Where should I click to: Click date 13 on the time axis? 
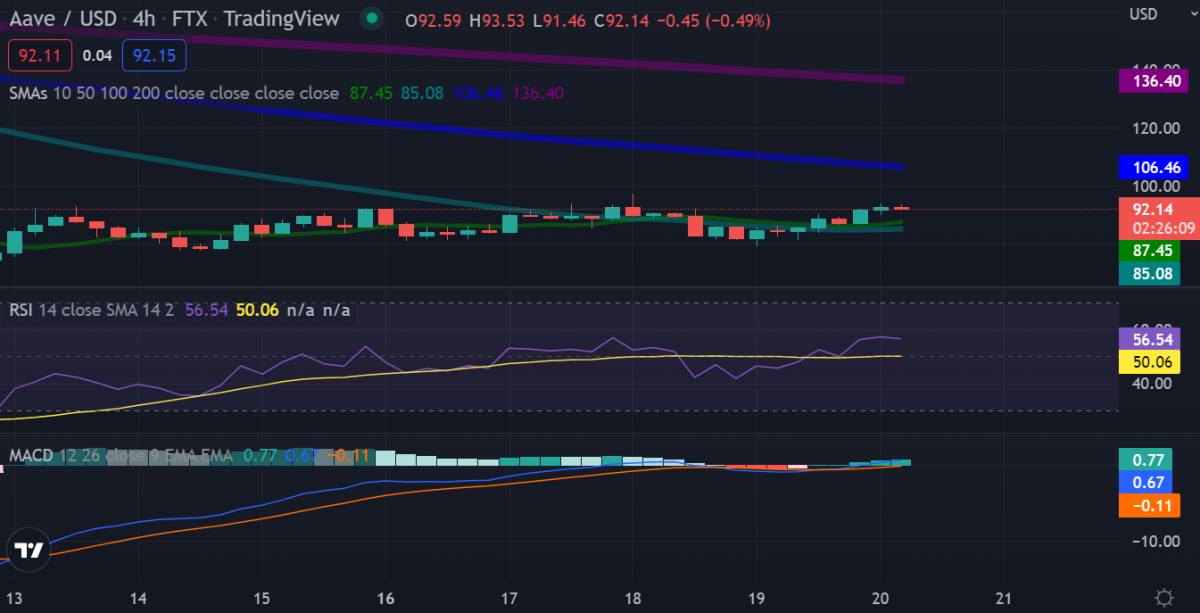click(14, 598)
